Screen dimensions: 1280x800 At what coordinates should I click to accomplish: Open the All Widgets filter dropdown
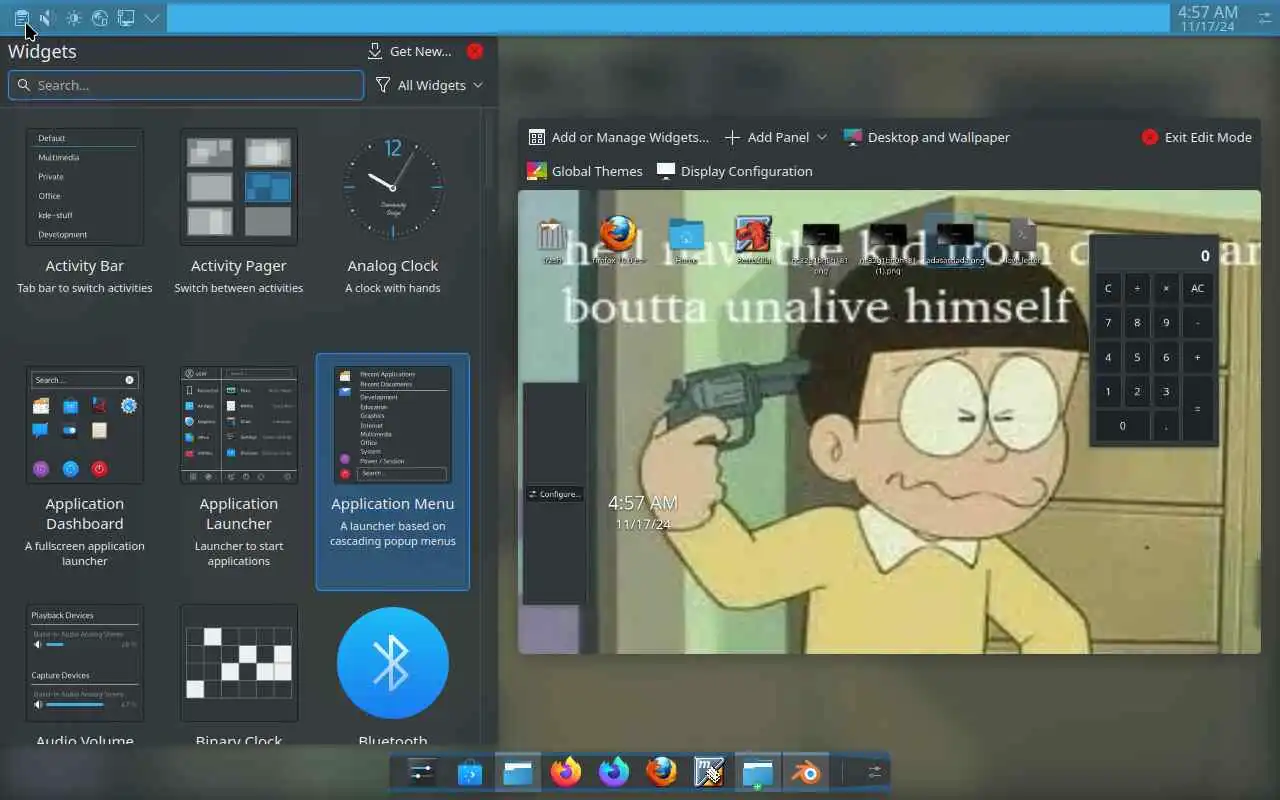coord(430,85)
